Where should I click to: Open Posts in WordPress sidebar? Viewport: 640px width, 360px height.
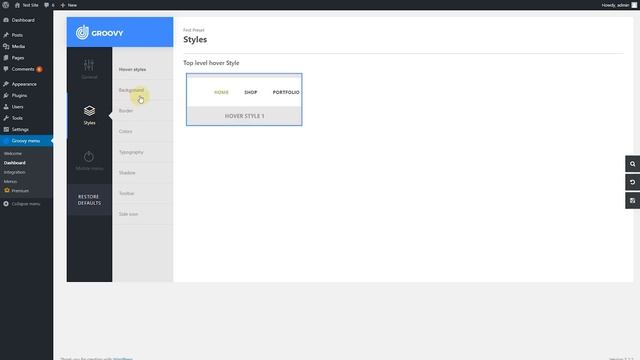coord(26,35)
